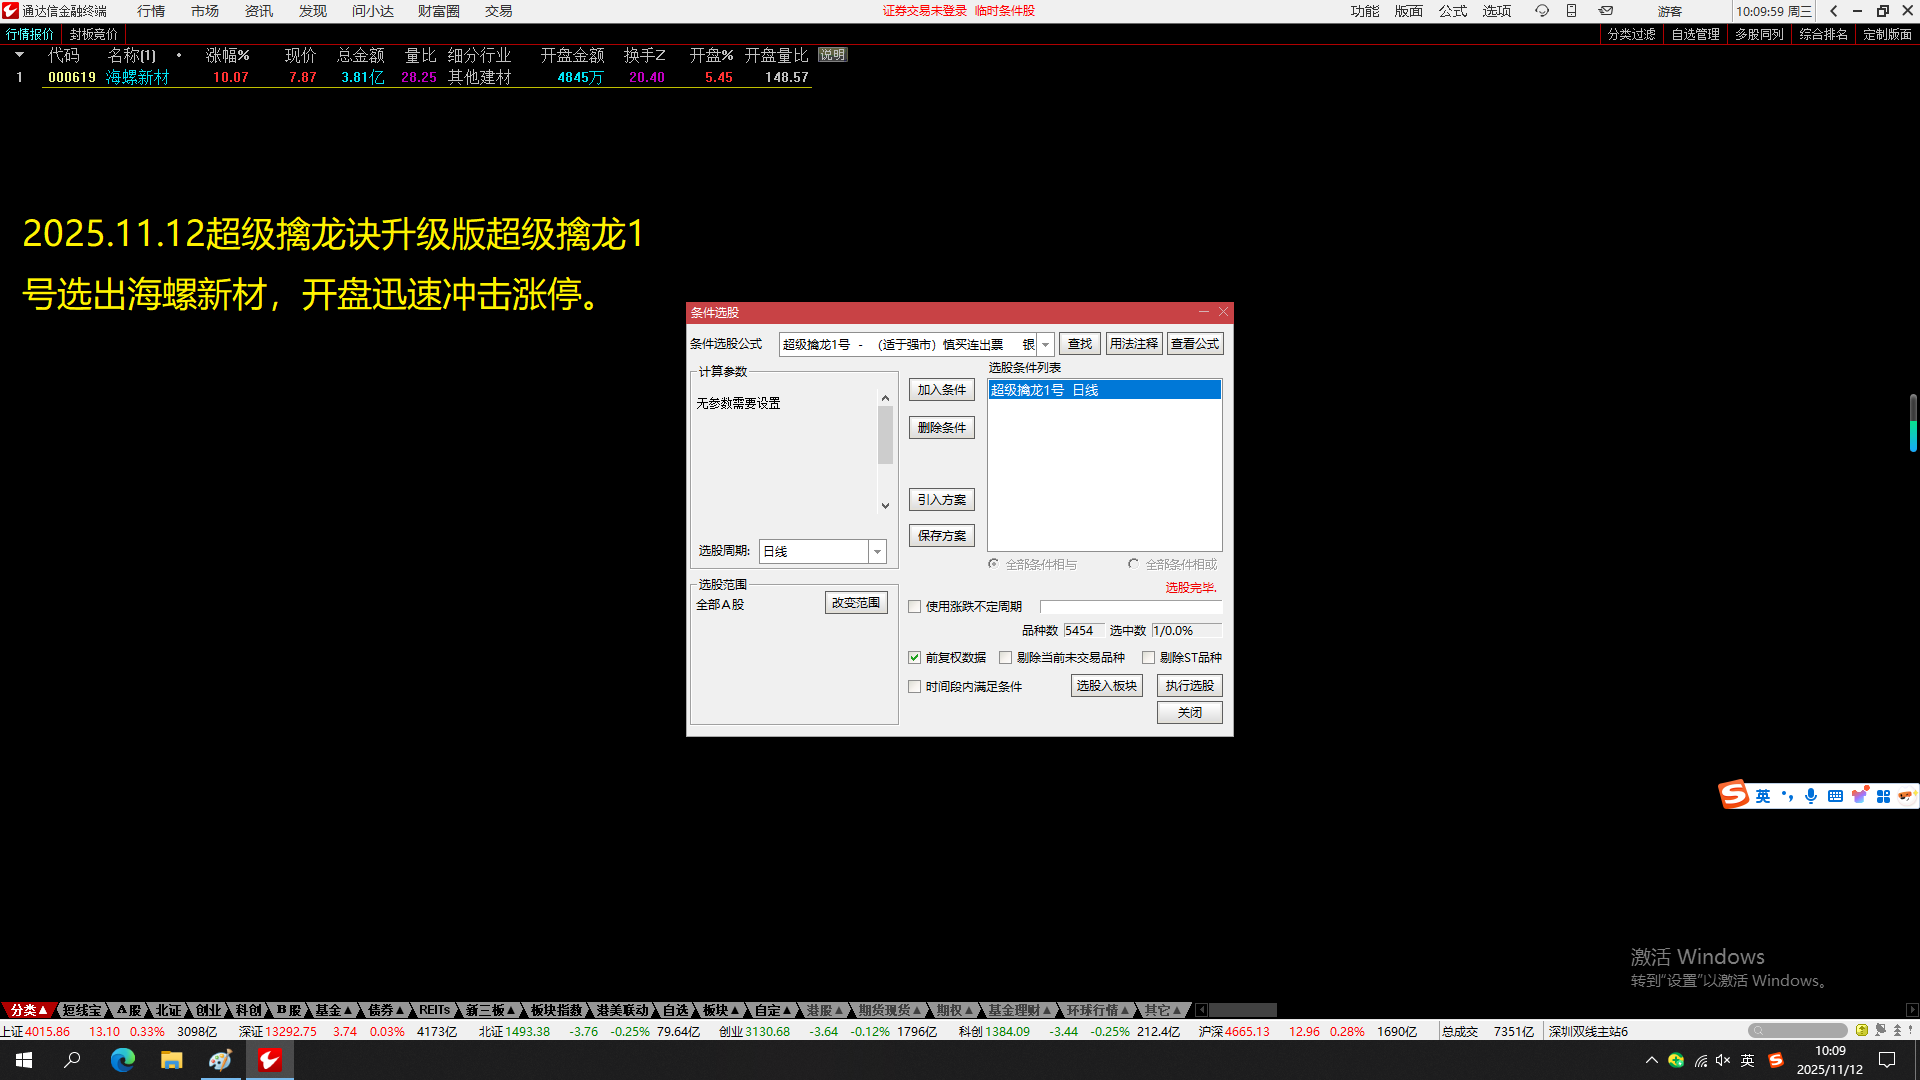Image resolution: width=1920 pixels, height=1080 pixels.
Task: Open the Sogou soft keyboard icon
Action: pos(1835,796)
